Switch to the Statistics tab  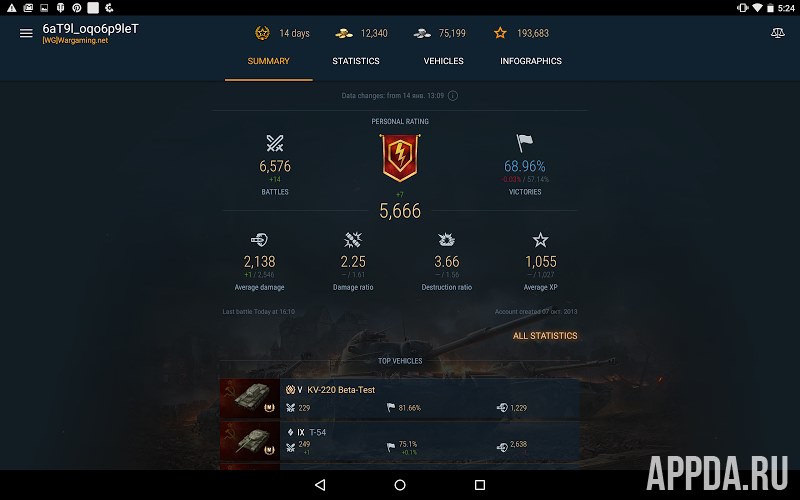(356, 61)
